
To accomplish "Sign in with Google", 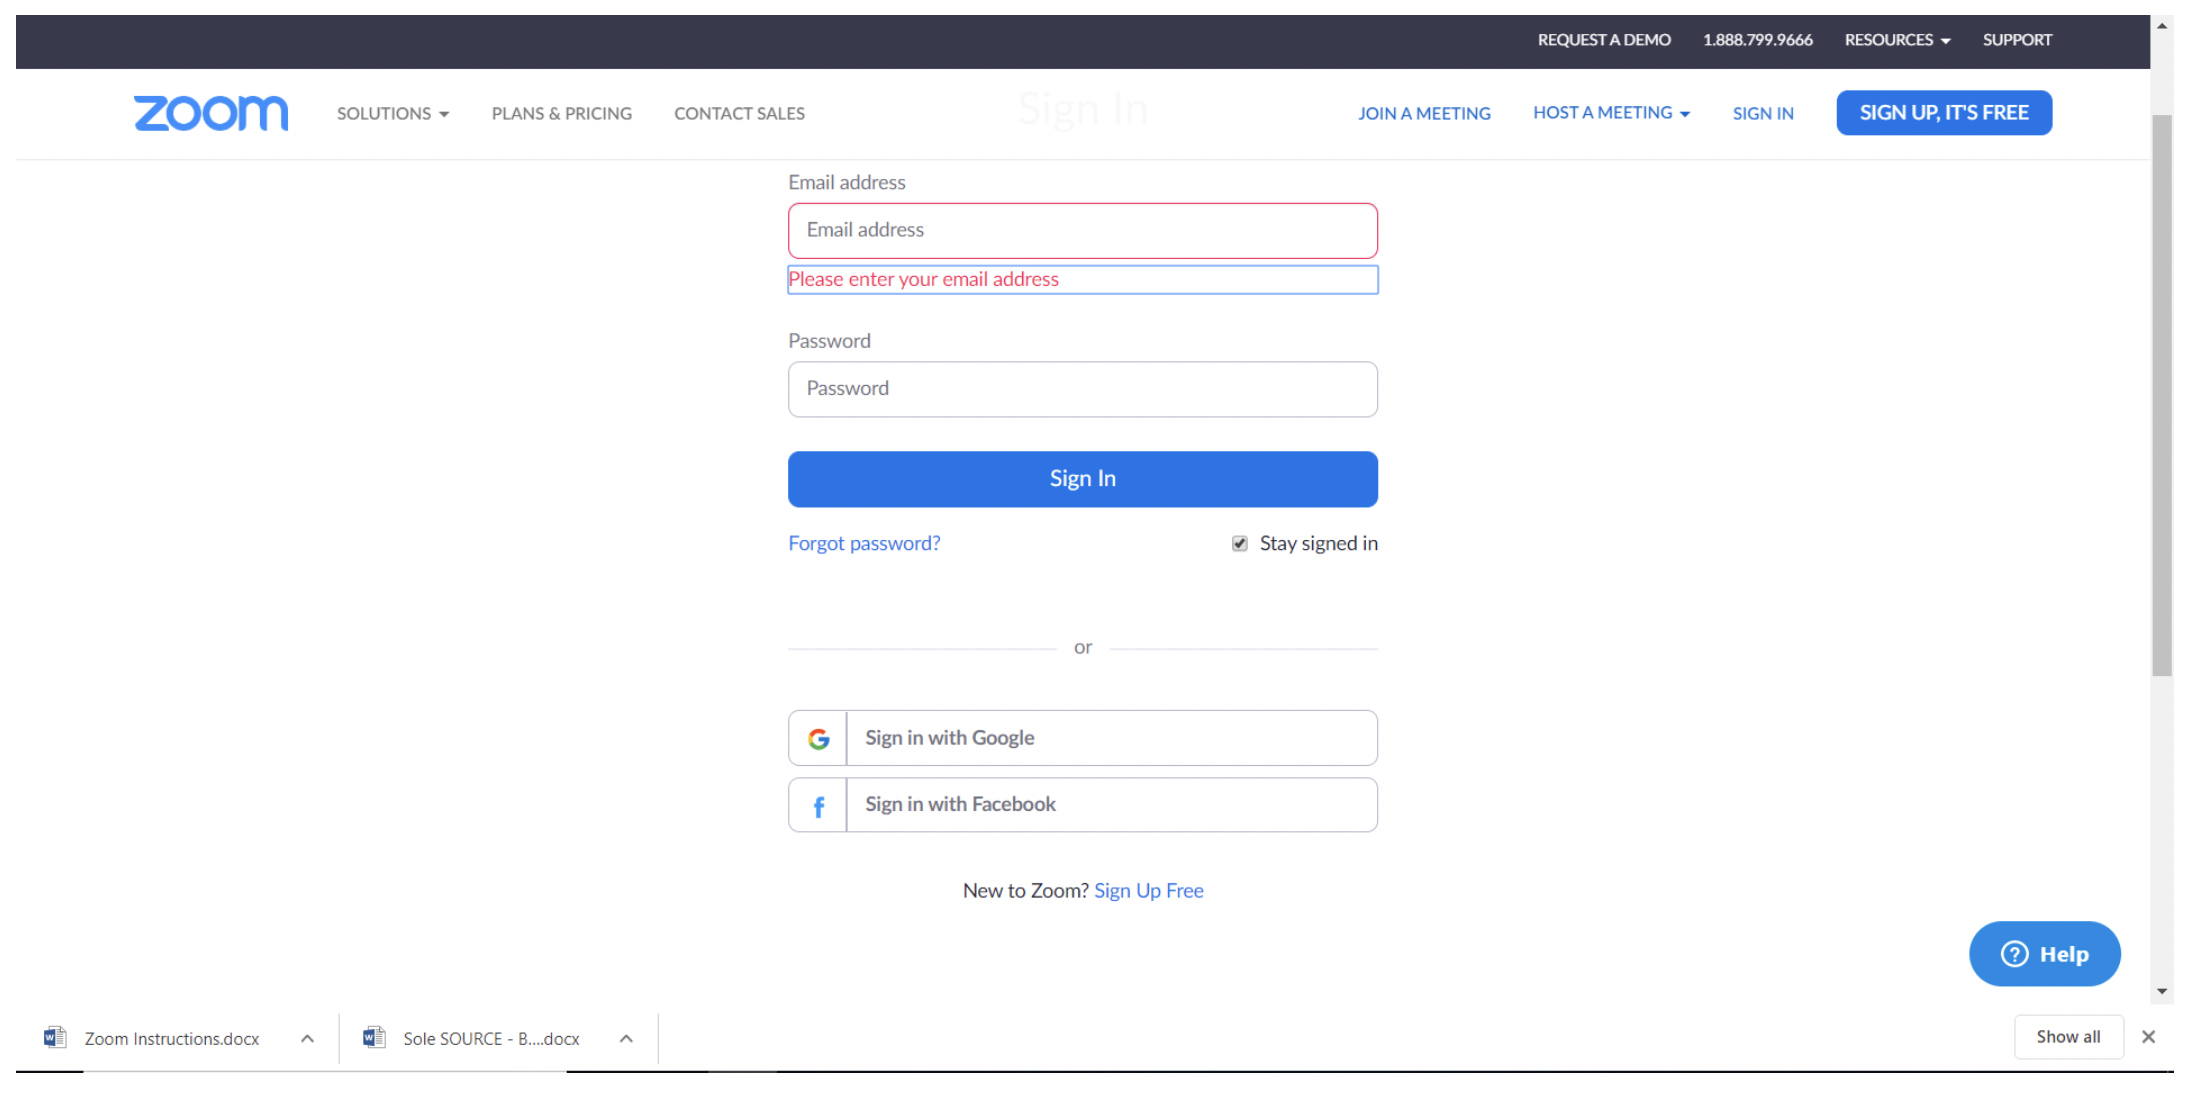I will 1083,738.
